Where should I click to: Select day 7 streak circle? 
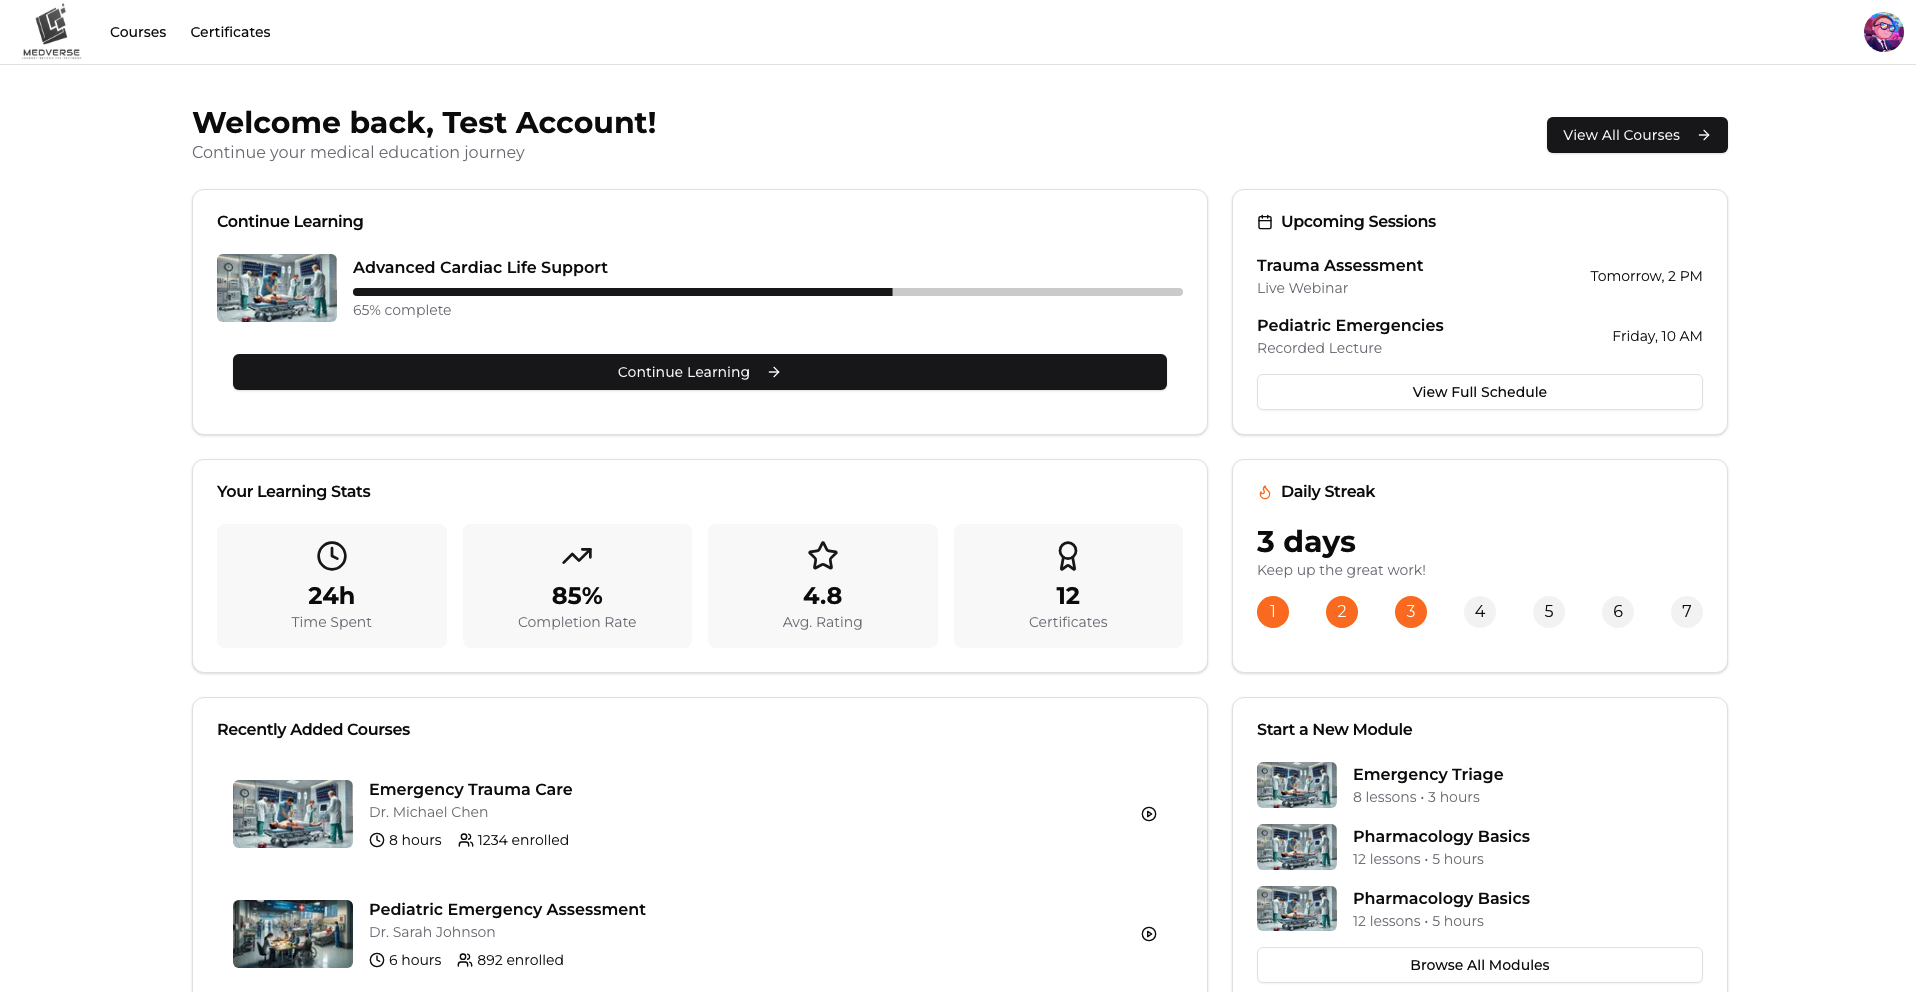(x=1687, y=612)
